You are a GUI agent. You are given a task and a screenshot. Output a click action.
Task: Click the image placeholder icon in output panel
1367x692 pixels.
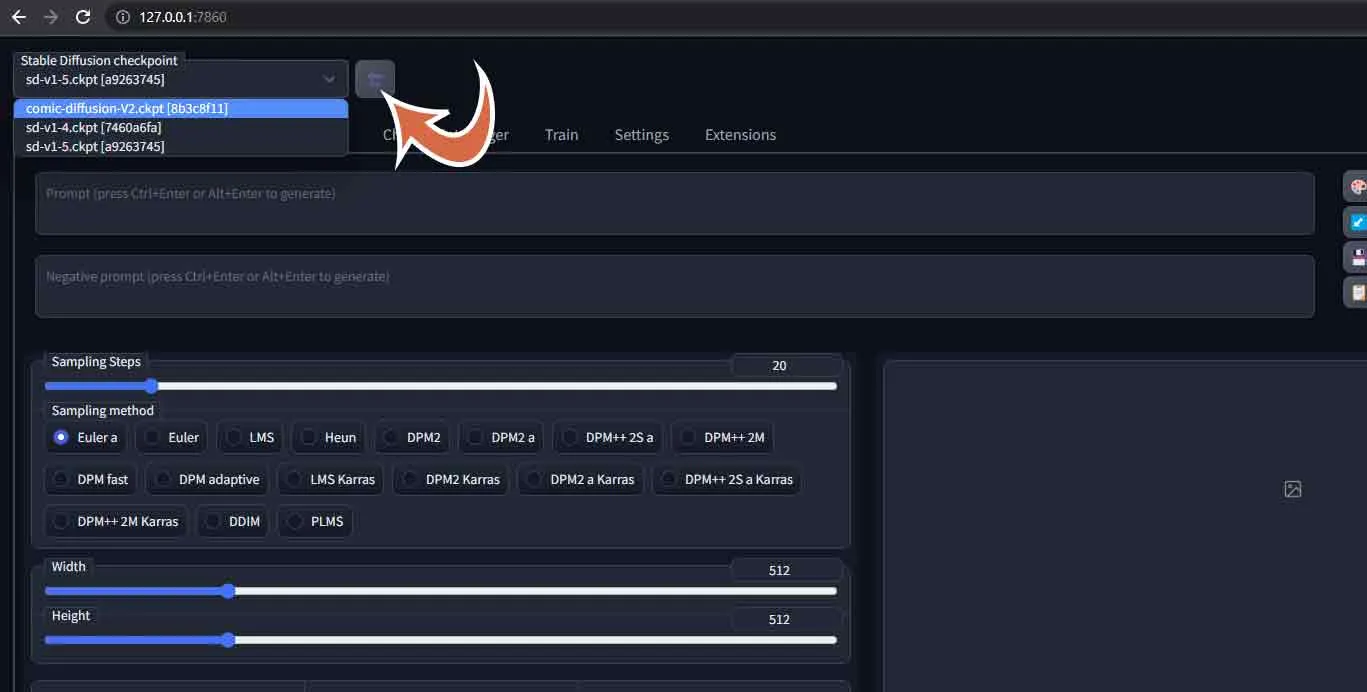click(1293, 489)
